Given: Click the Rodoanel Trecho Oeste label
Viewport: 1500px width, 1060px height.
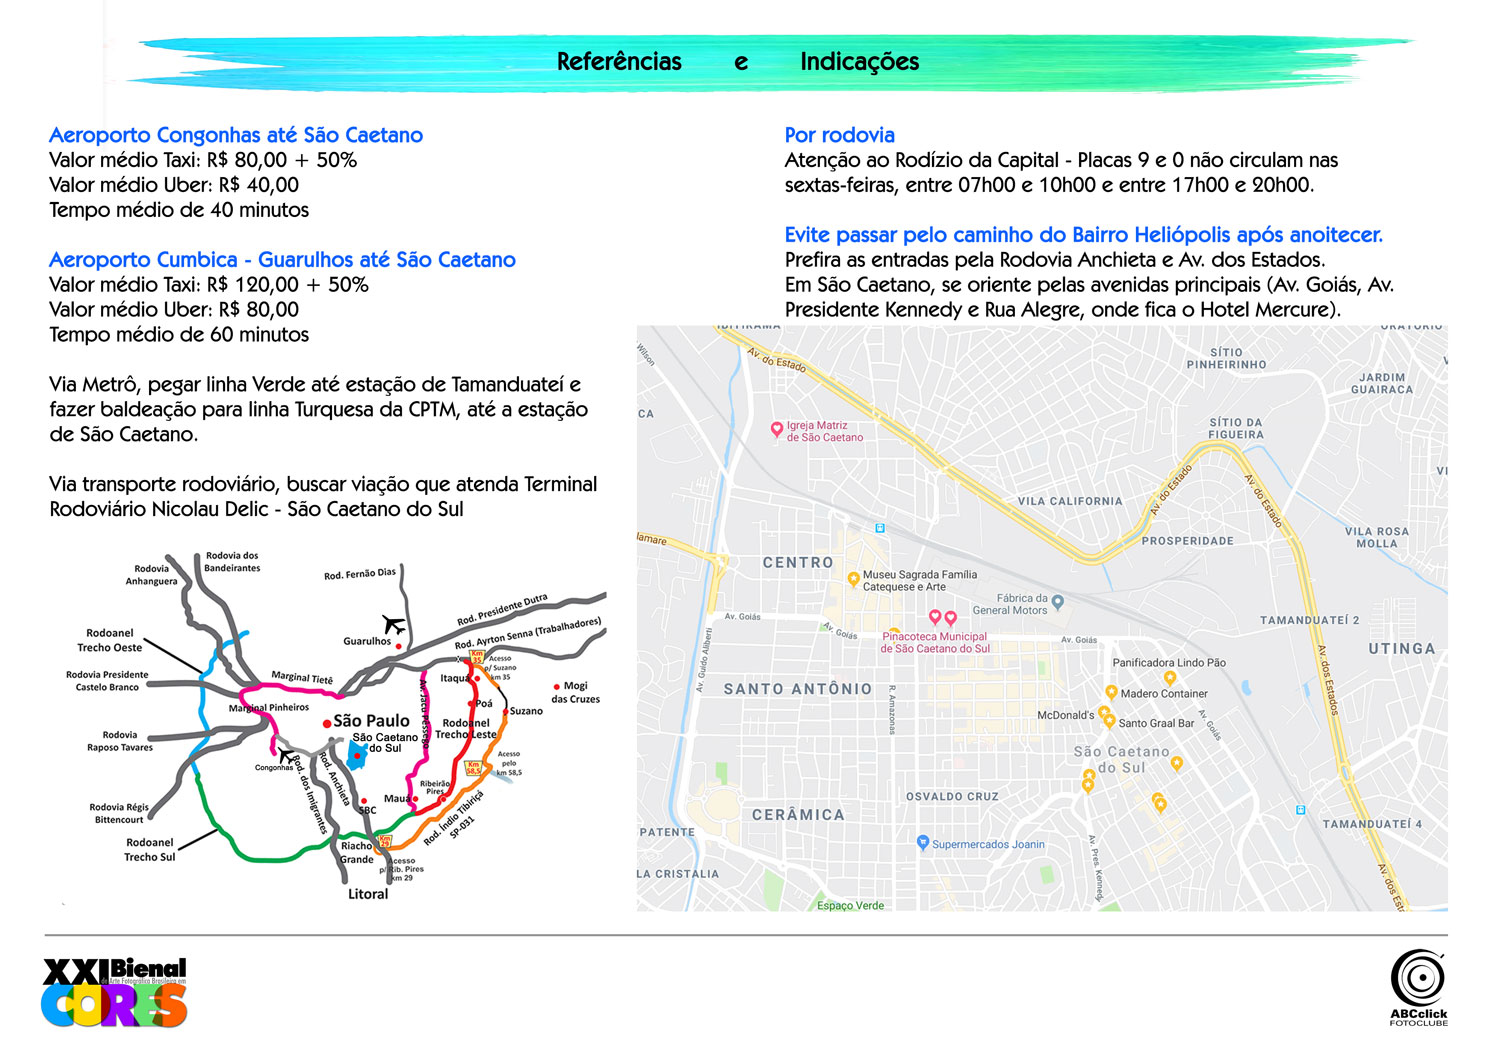Looking at the screenshot, I should 109,640.
